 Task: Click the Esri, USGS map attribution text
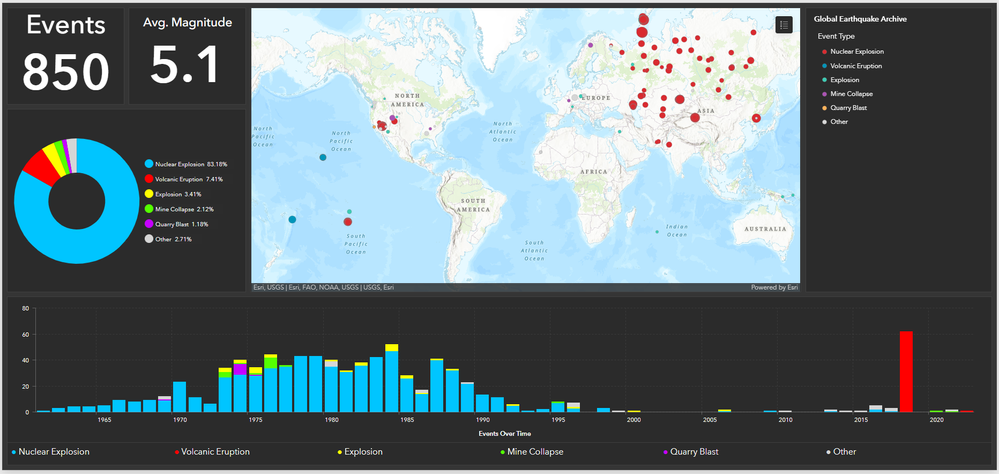click(323, 287)
